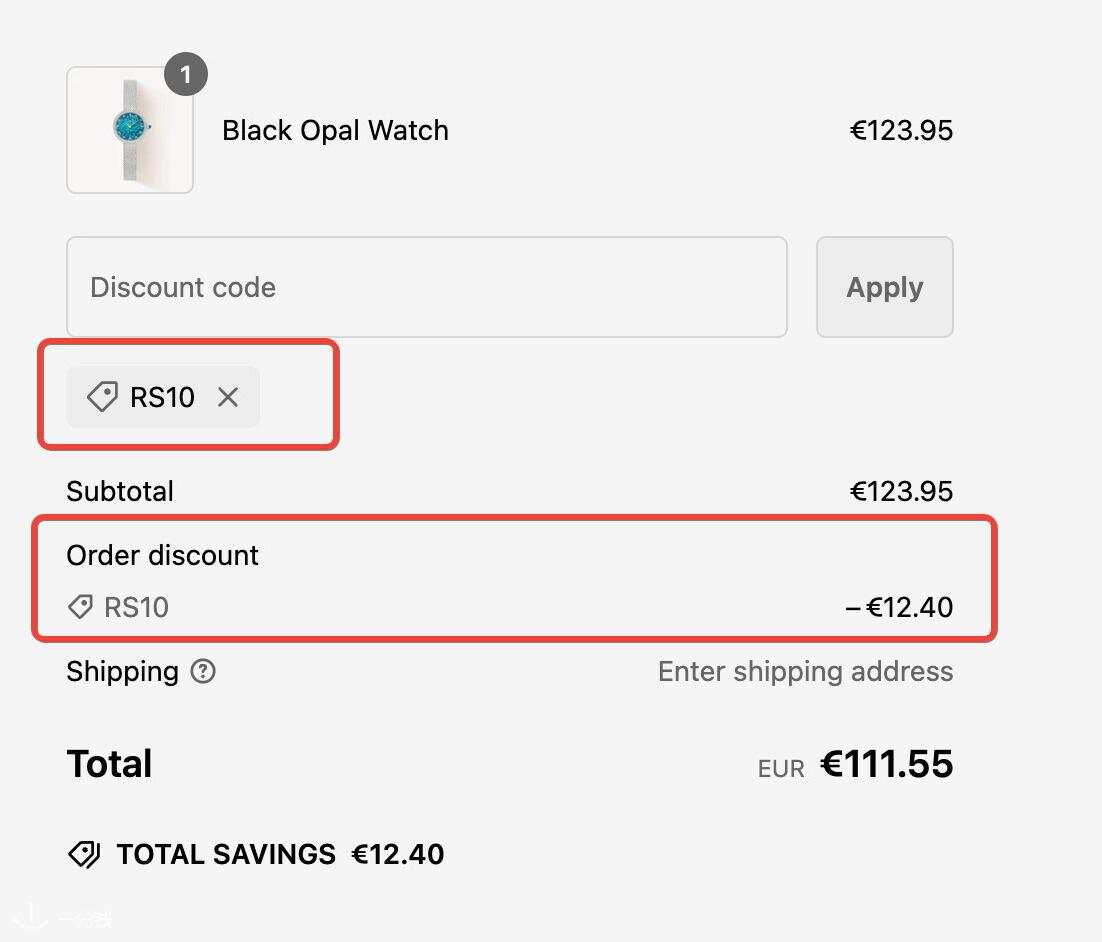The width and height of the screenshot is (1102, 942).
Task: Click the quantity badge showing 1
Action: [186, 74]
